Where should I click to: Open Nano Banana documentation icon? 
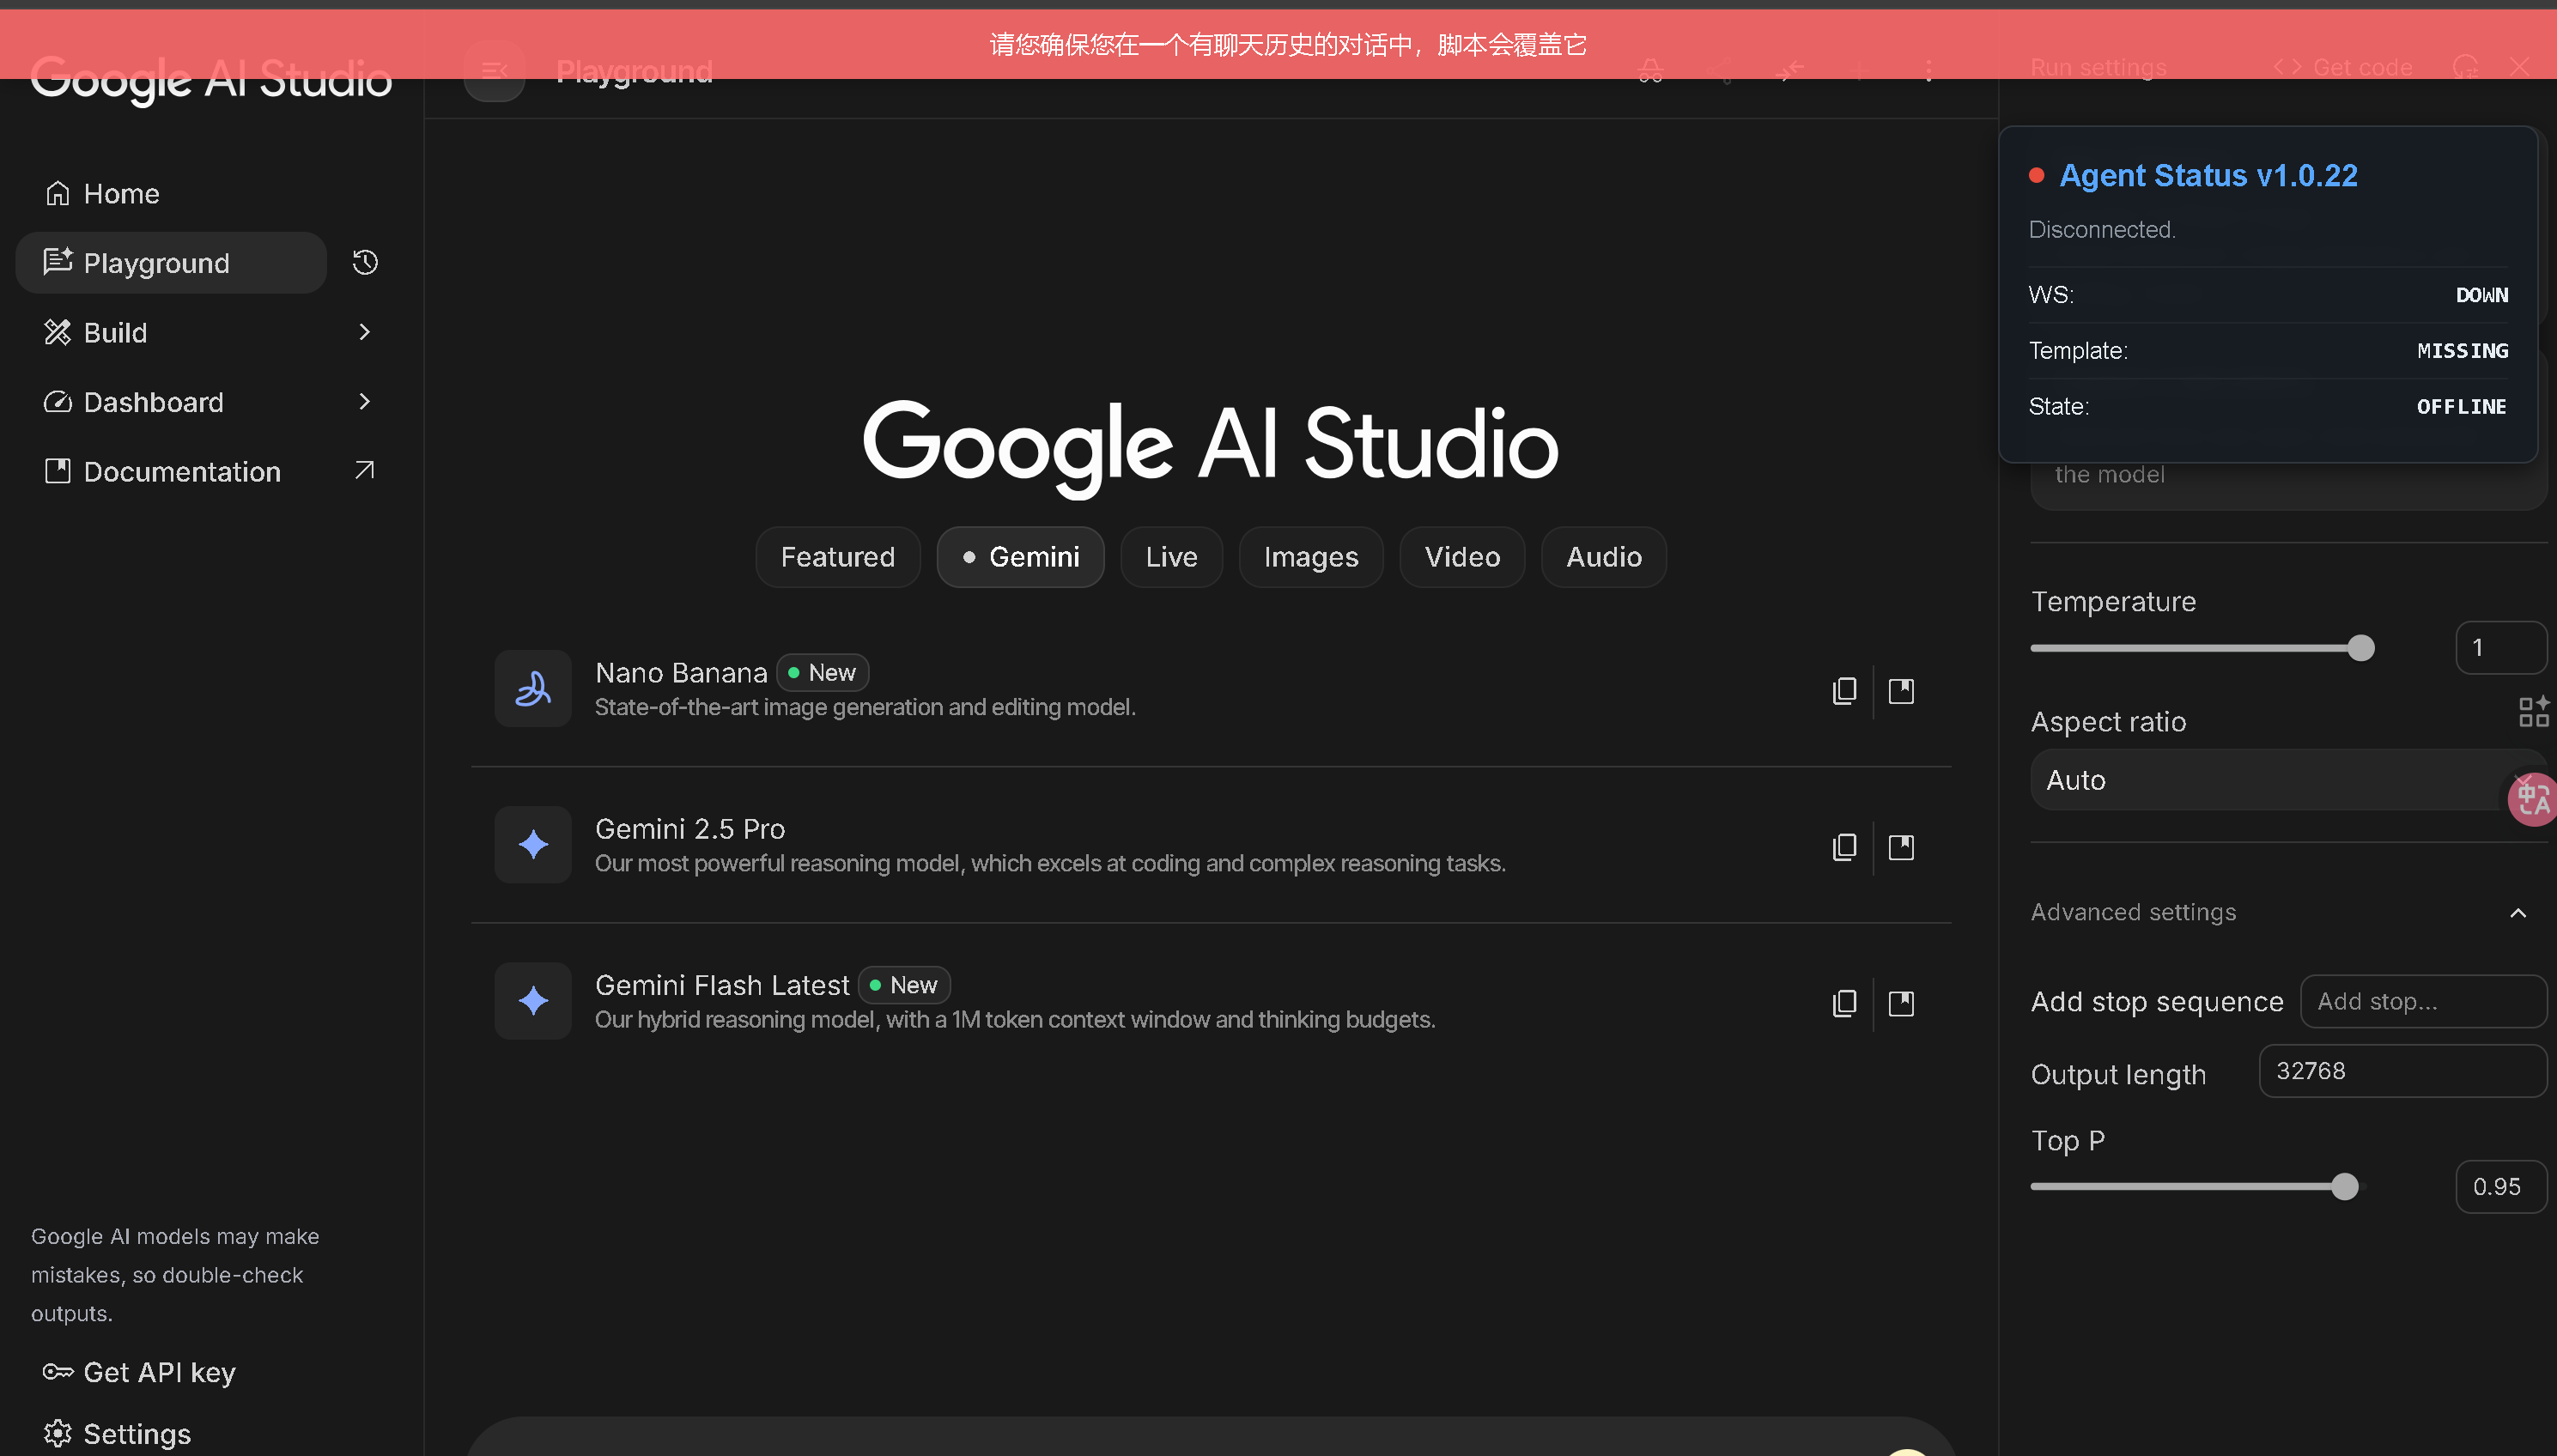pos(1901,691)
